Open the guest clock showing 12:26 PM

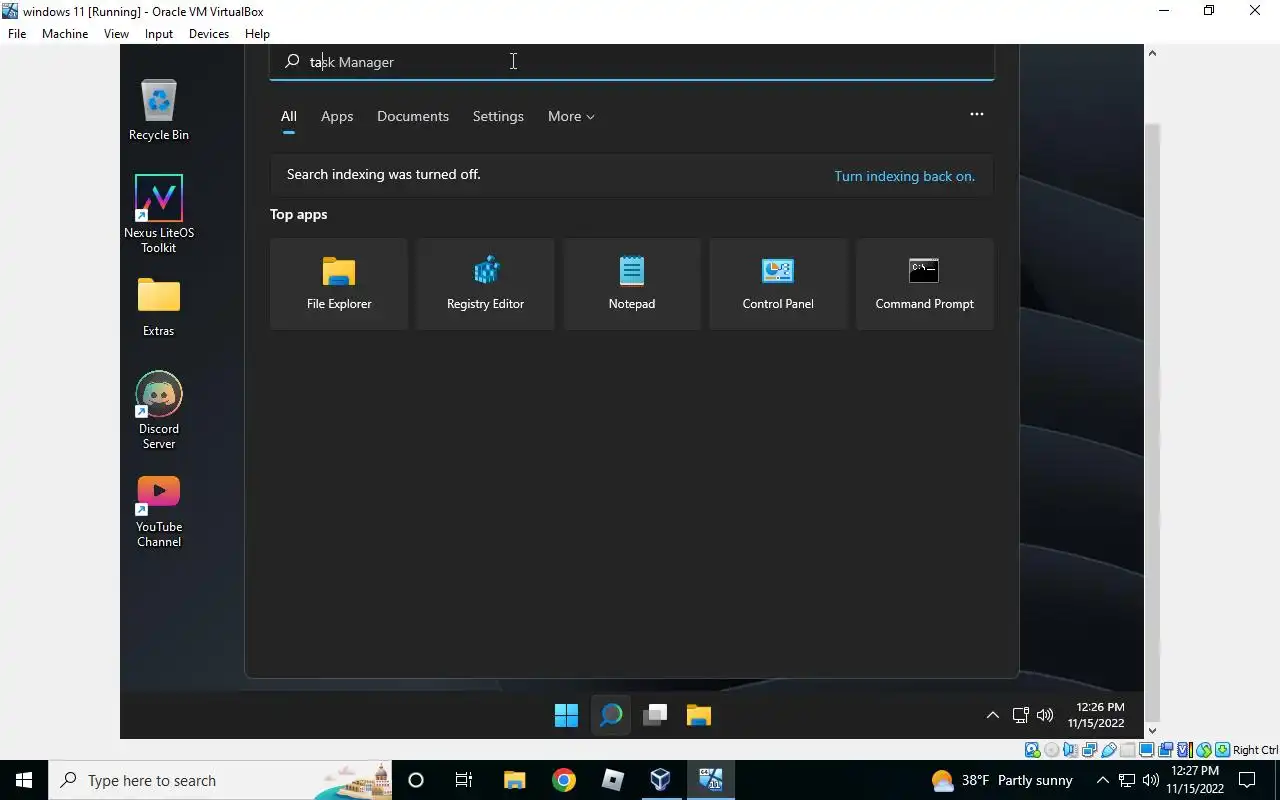(x=1096, y=715)
